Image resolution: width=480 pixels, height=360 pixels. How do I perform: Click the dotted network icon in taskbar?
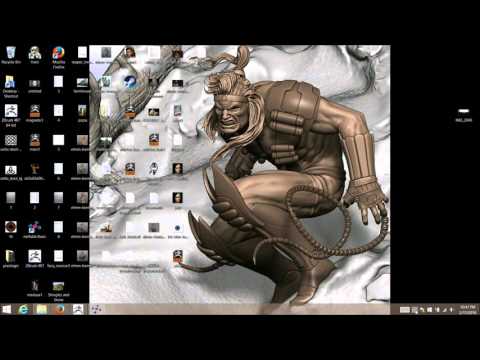point(96,309)
